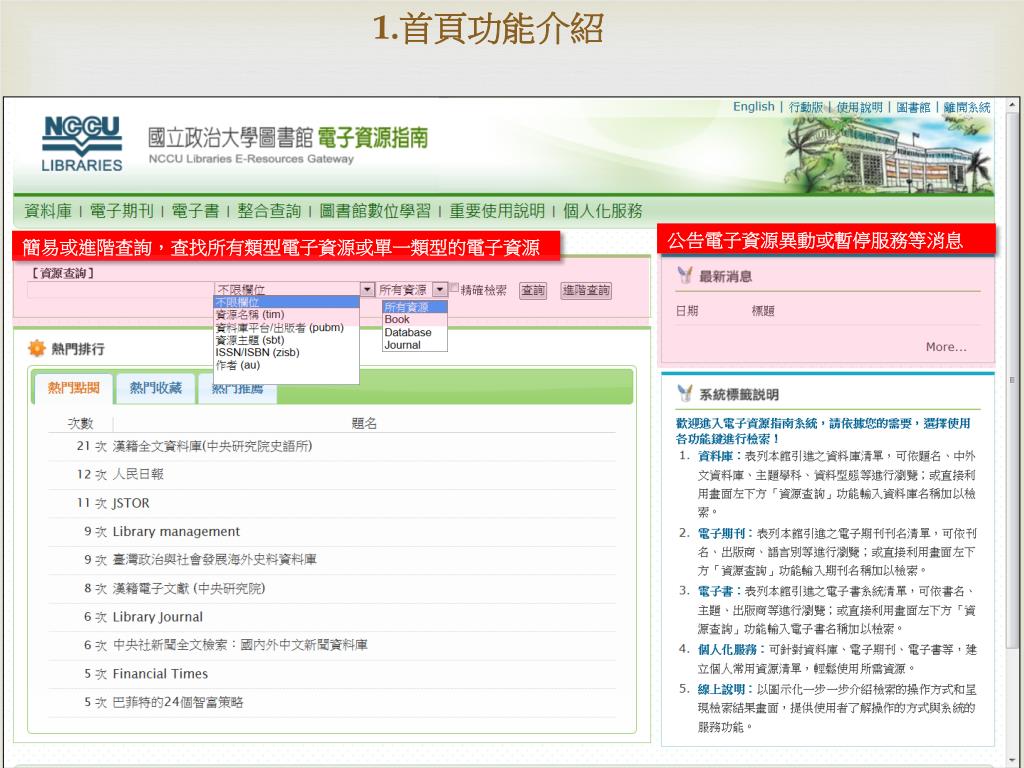The width and height of the screenshot is (1024, 768).
Task: Click the icon next to 最新消息
Action: coord(685,275)
